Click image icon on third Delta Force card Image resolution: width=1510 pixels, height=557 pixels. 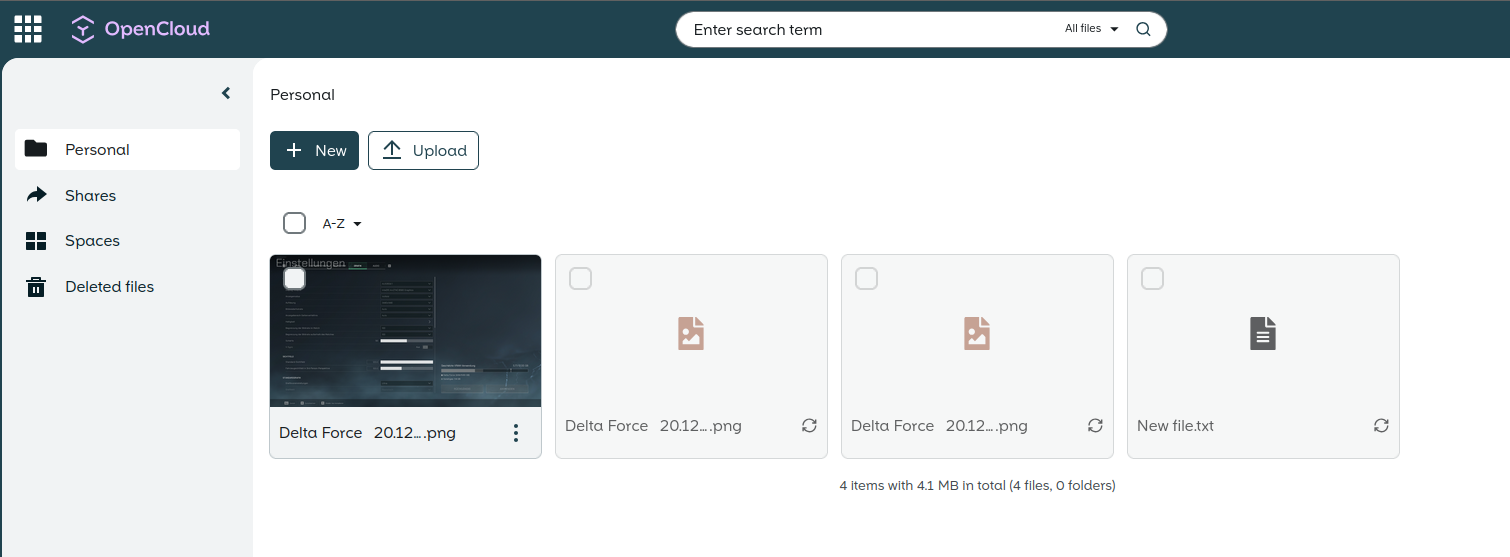click(x=977, y=333)
